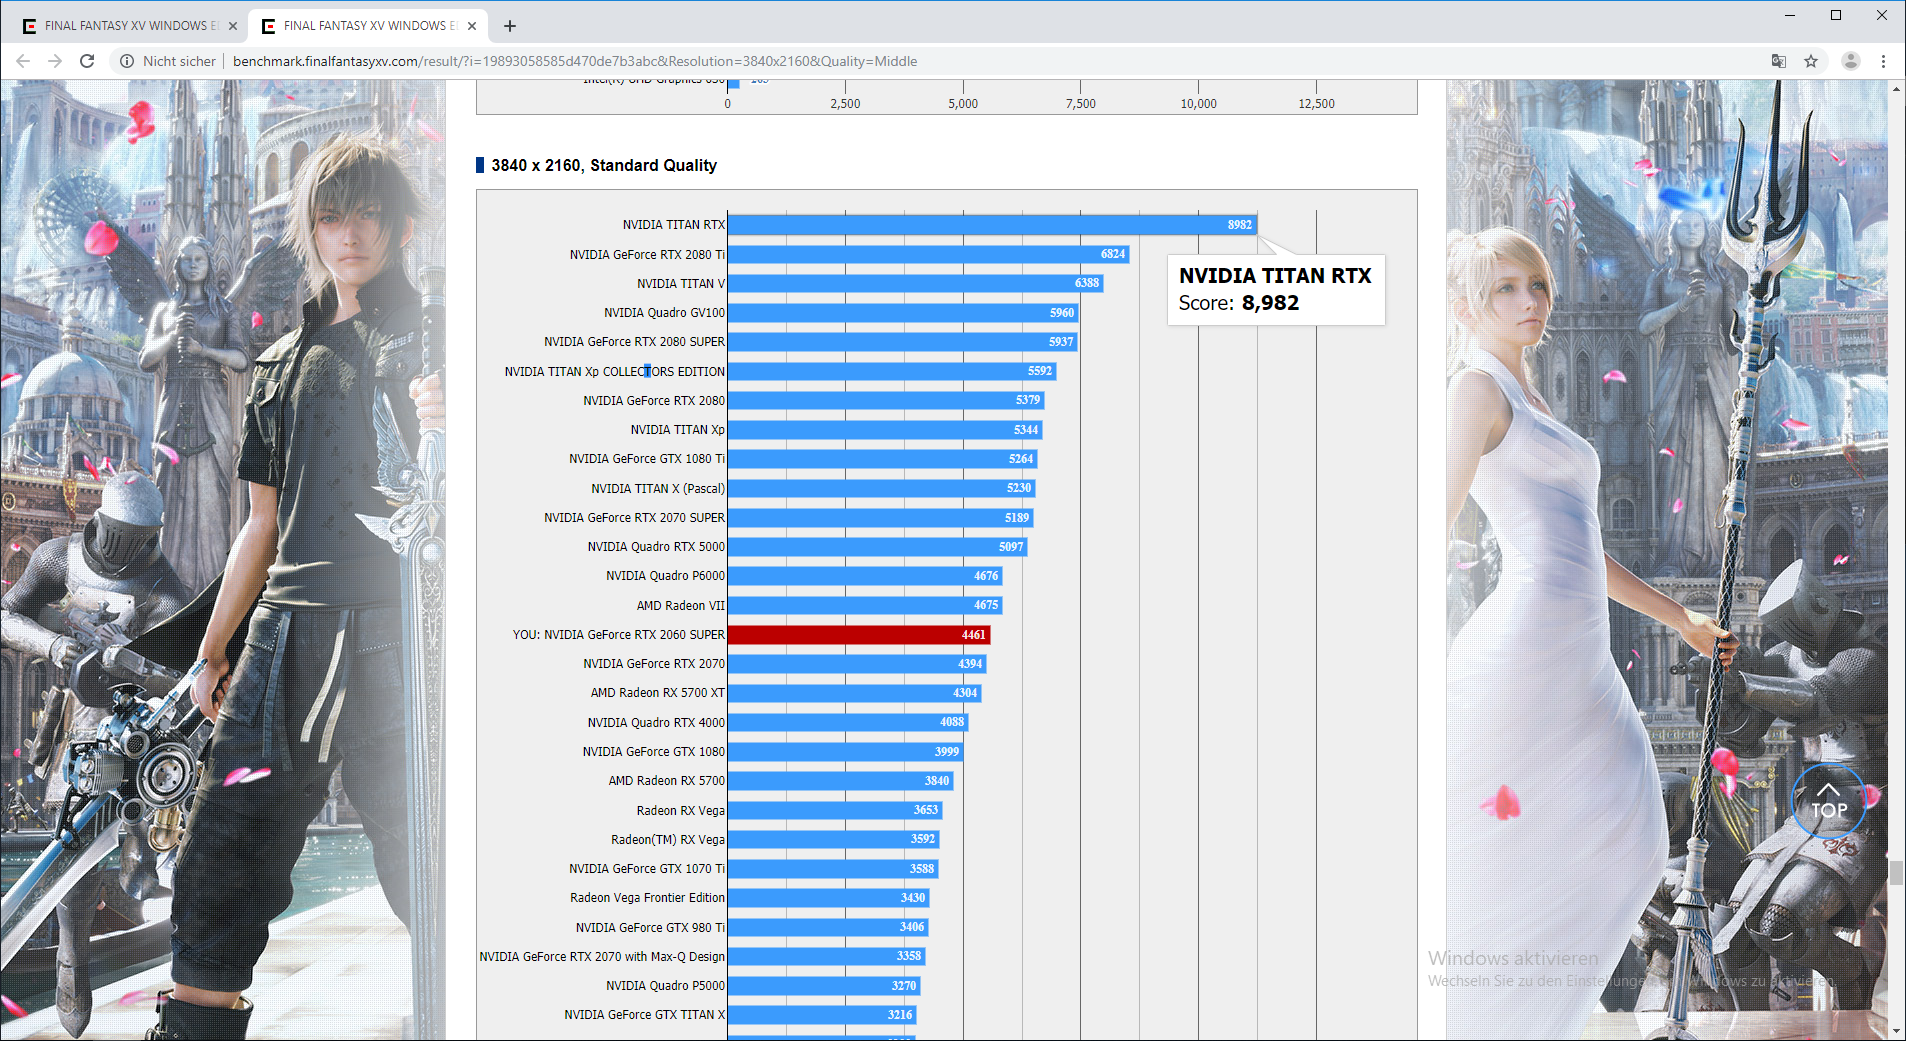Screen dimensions: 1906x1041
Task: Select the GeForce RTX 2070 SUPER label
Action: tap(634, 518)
